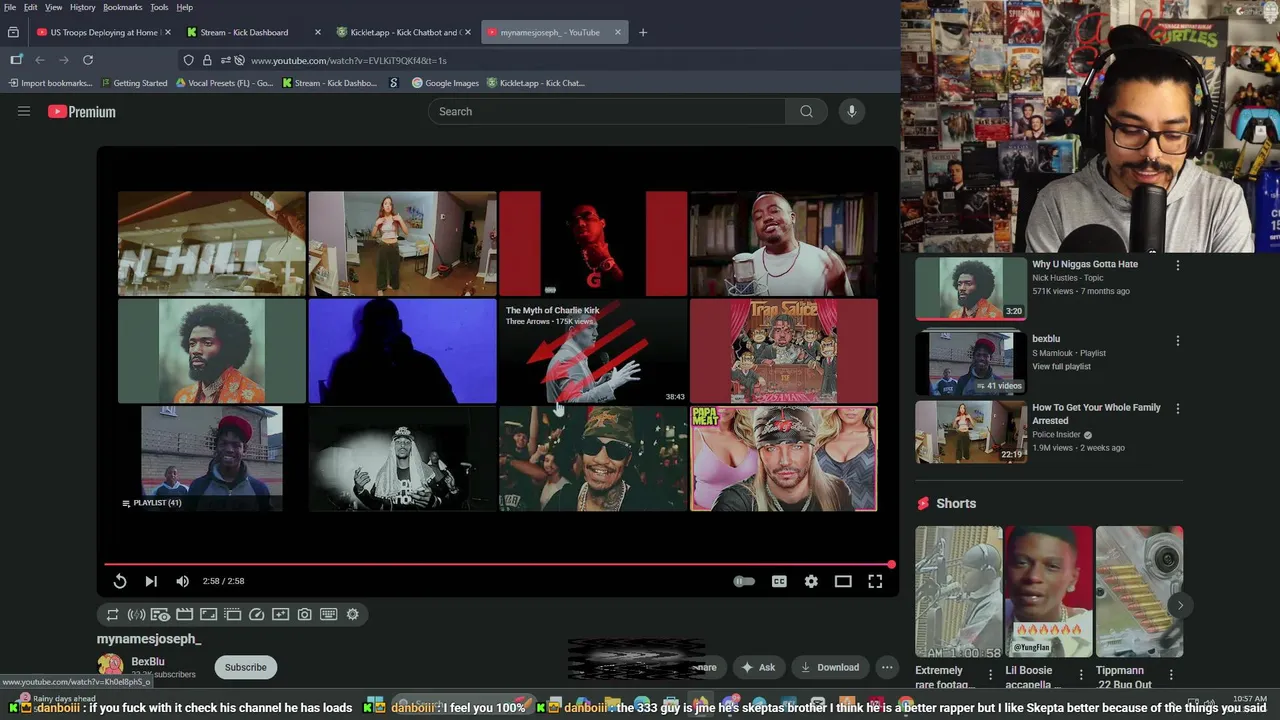Click the search magnifier button
The image size is (1280, 720).
tap(806, 111)
